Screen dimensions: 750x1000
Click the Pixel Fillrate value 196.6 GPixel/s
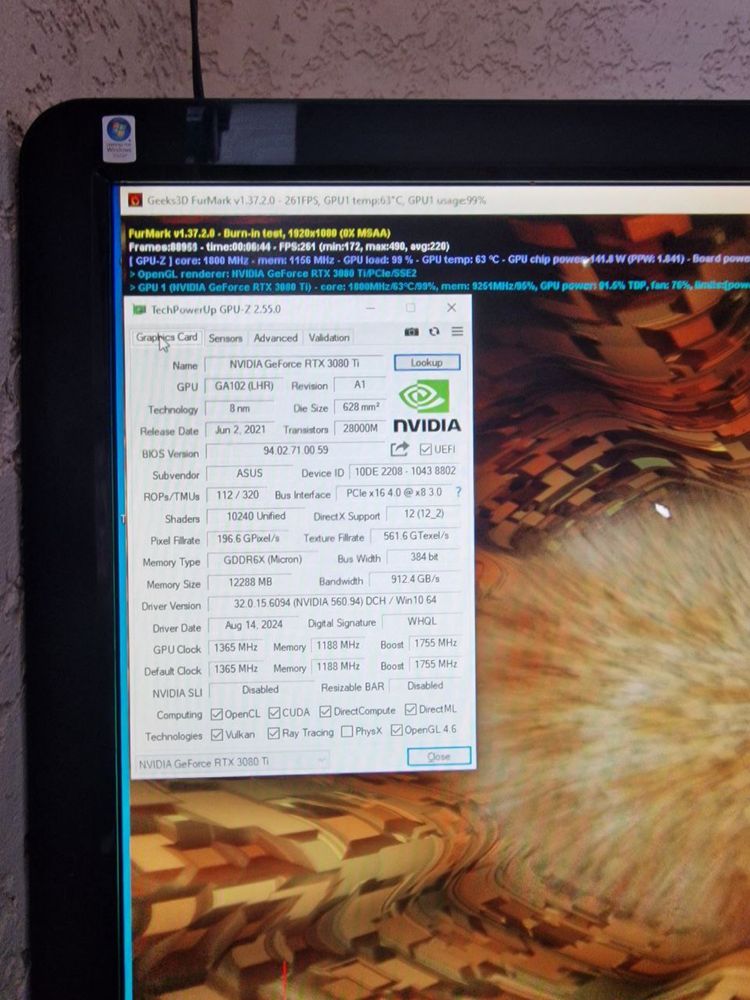point(248,538)
